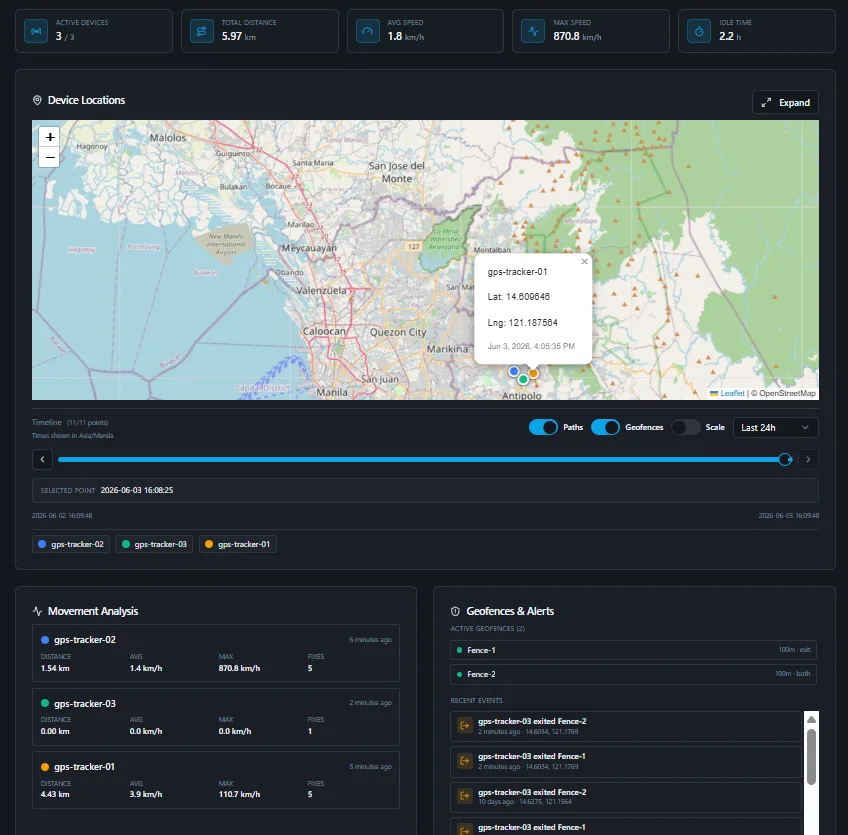Open the Leaflet attribution link
Viewport: 848px width, 835px height.
pyautogui.click(x=732, y=393)
